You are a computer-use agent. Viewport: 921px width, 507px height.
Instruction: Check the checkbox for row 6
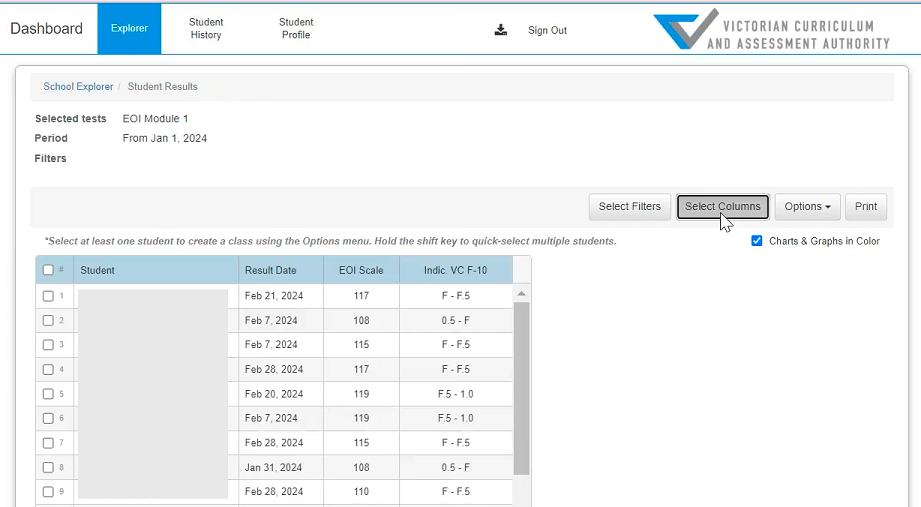pyautogui.click(x=48, y=418)
